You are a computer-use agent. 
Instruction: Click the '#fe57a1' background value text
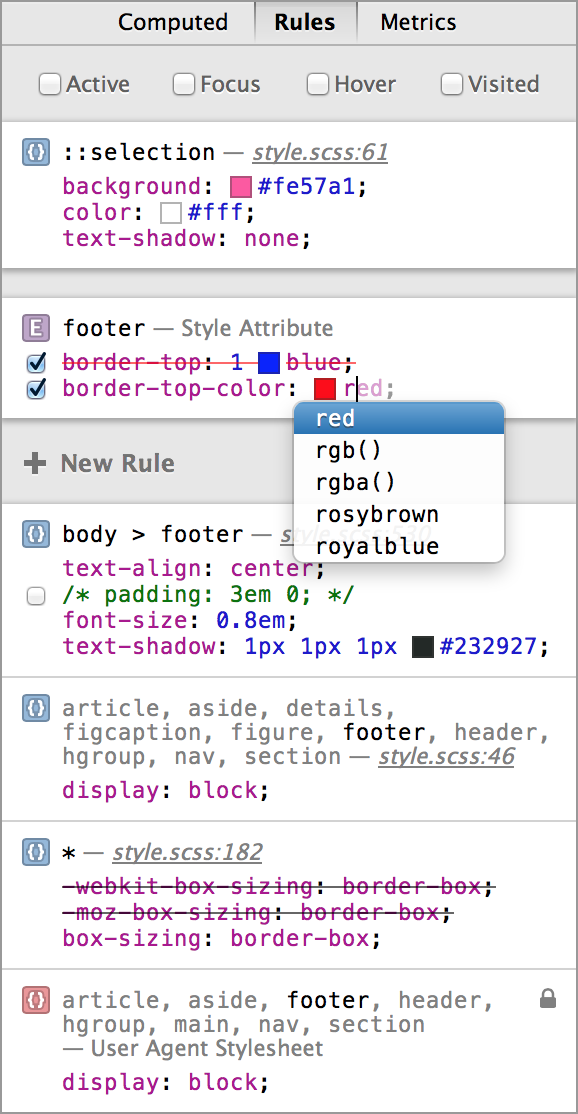pyautogui.click(x=307, y=188)
